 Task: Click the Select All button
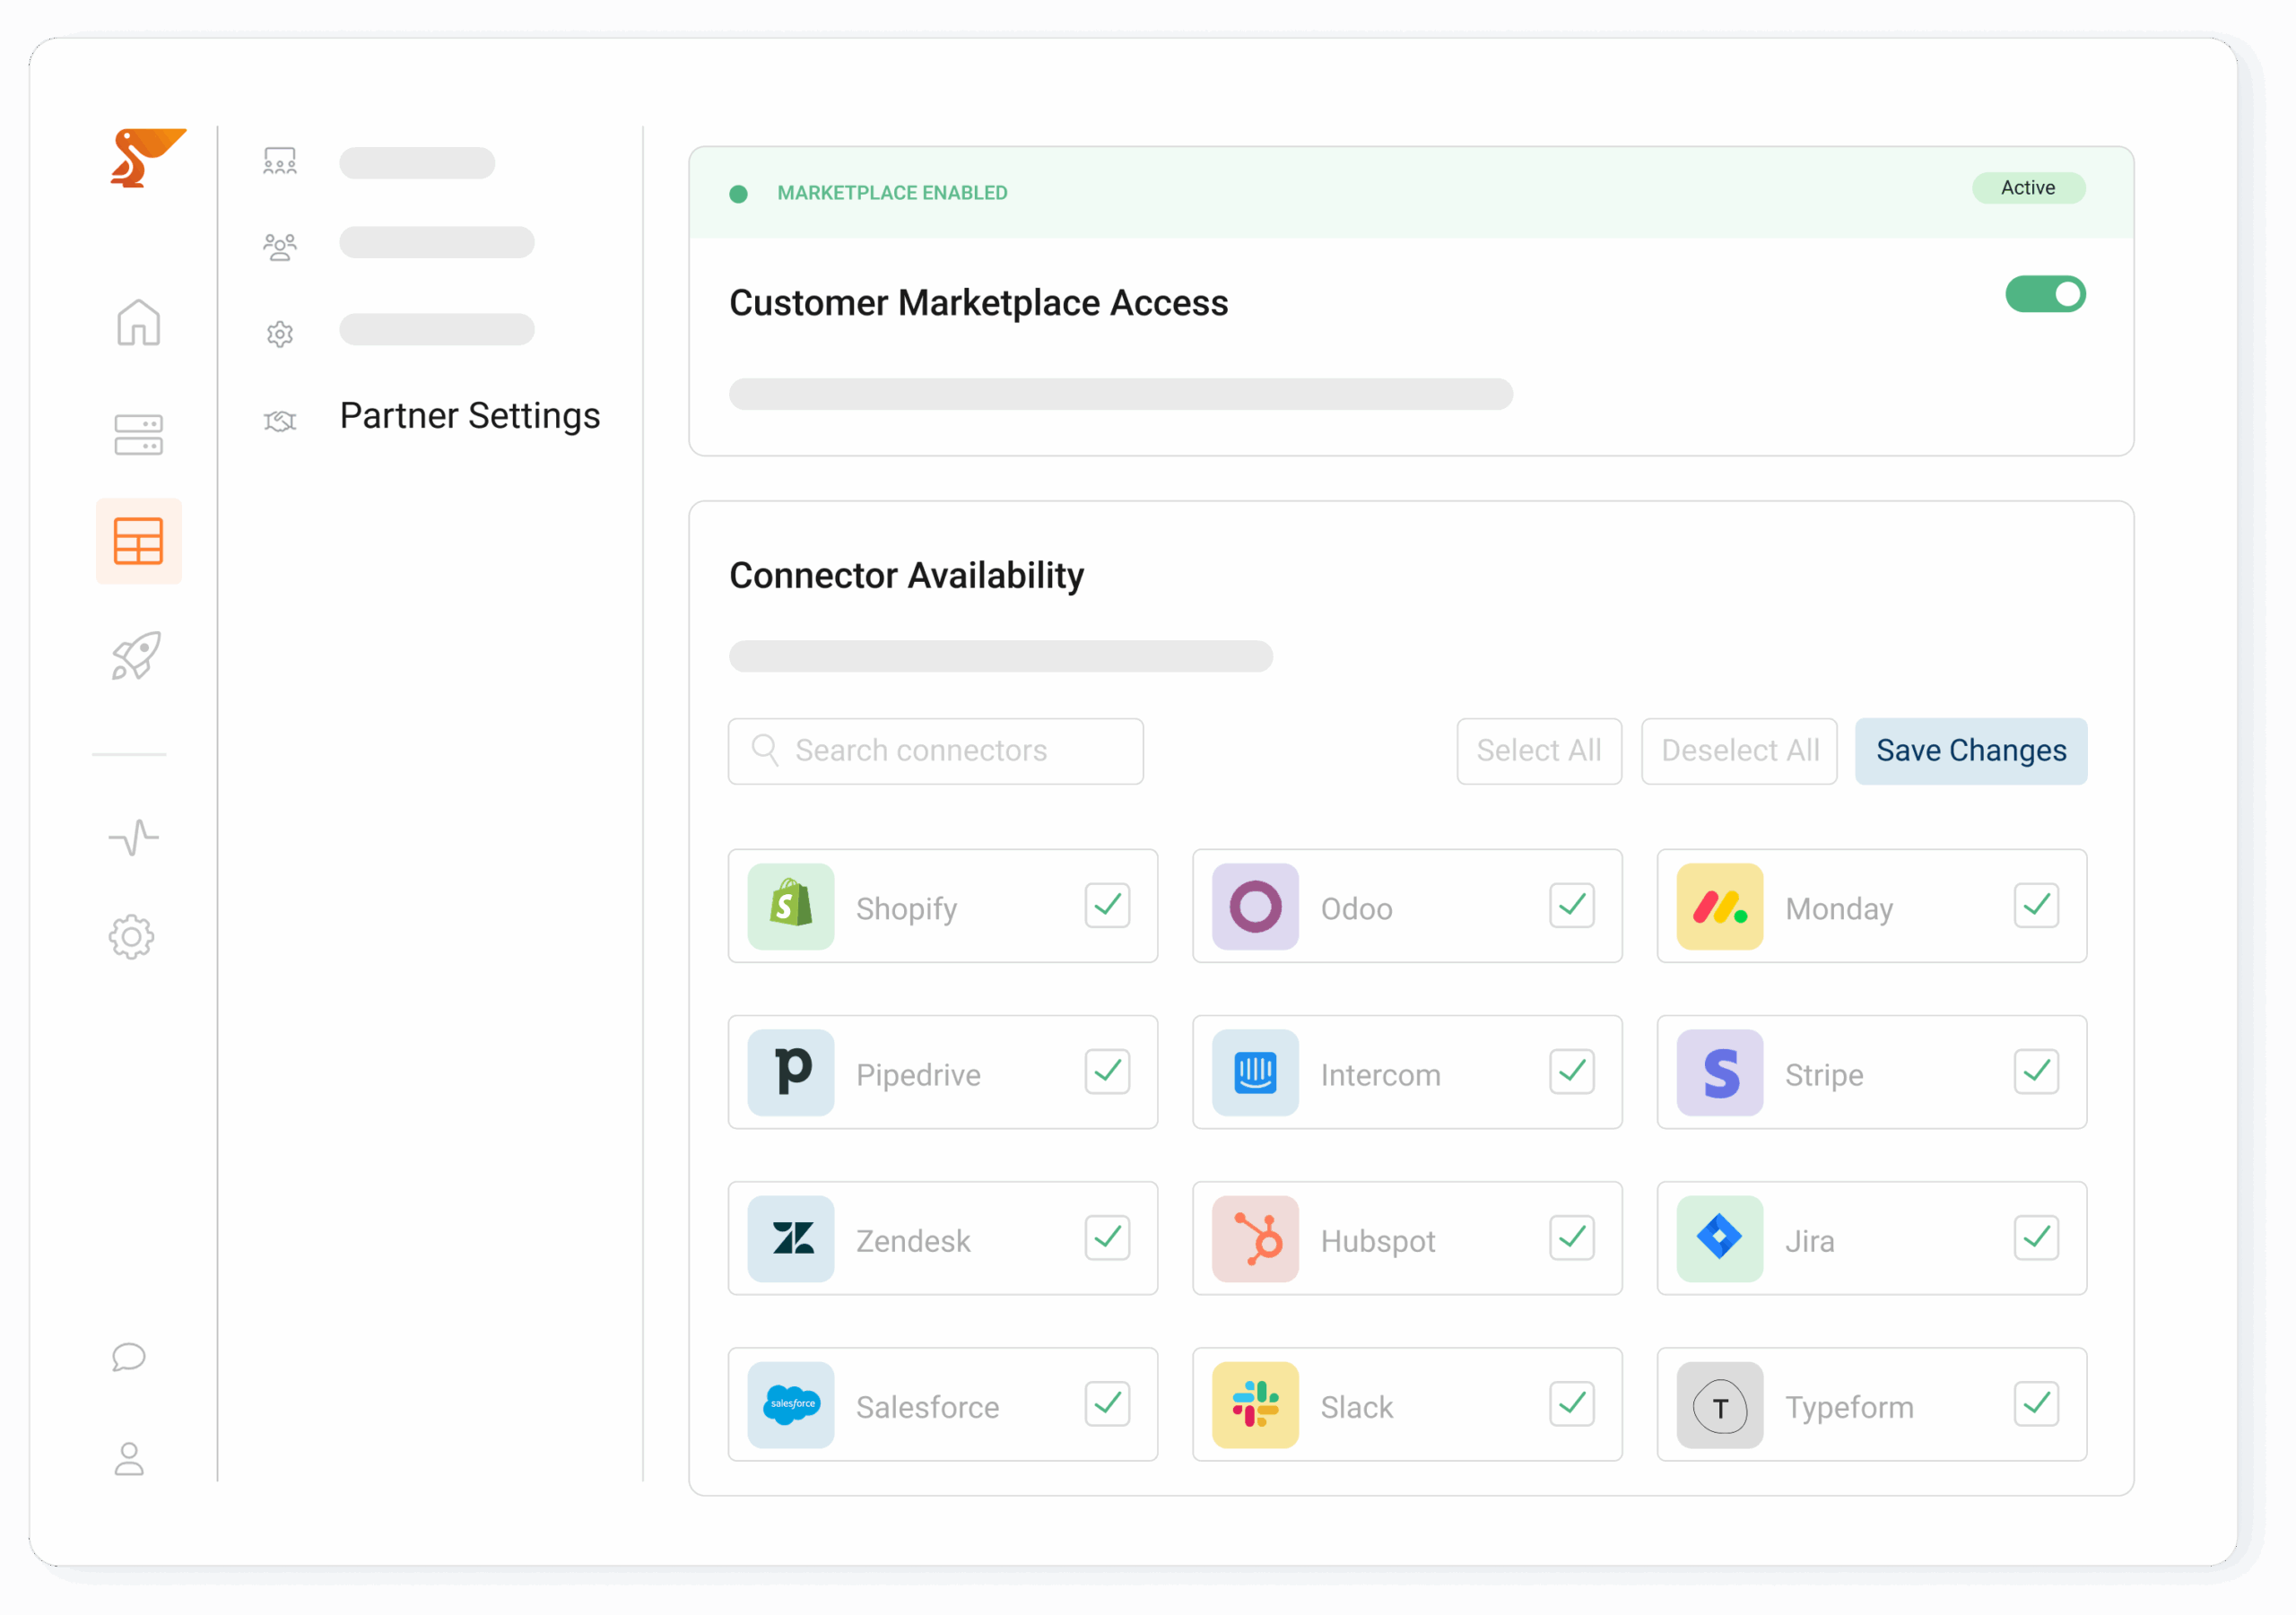pos(1539,750)
